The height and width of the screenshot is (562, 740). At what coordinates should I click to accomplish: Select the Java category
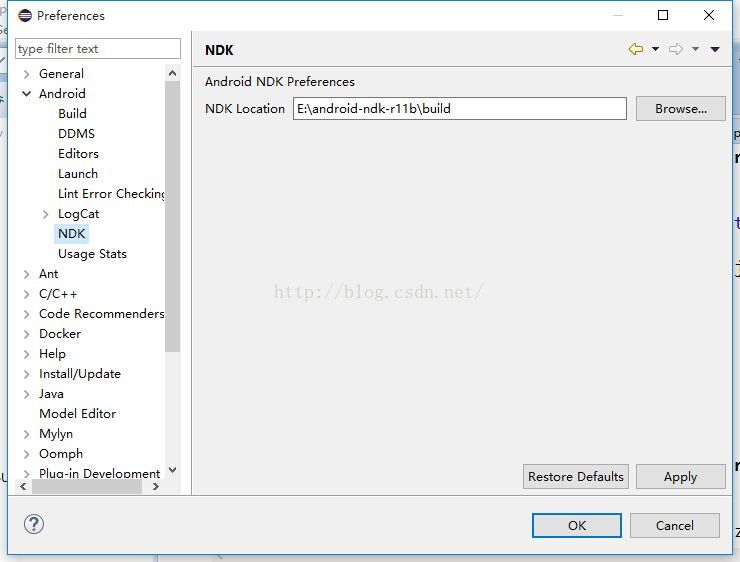51,394
